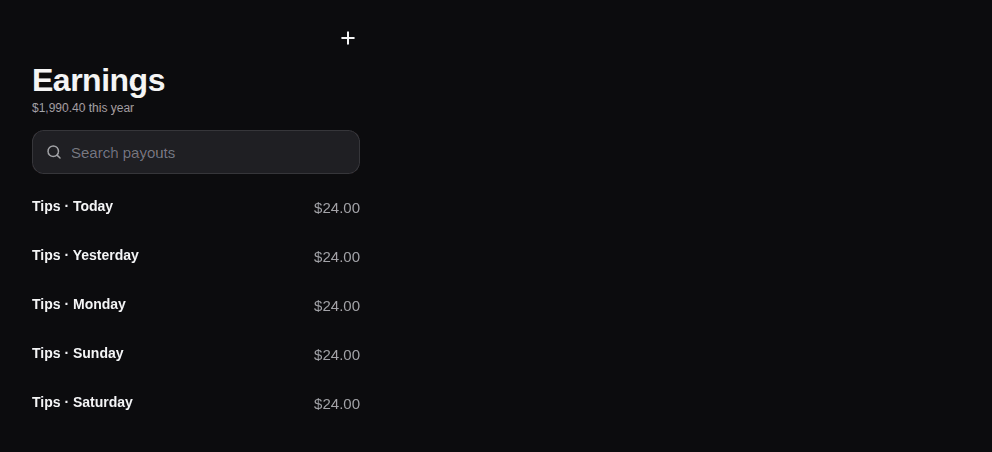Click the $24.00 amount for Today
The image size is (992, 452).
pyautogui.click(x=337, y=208)
